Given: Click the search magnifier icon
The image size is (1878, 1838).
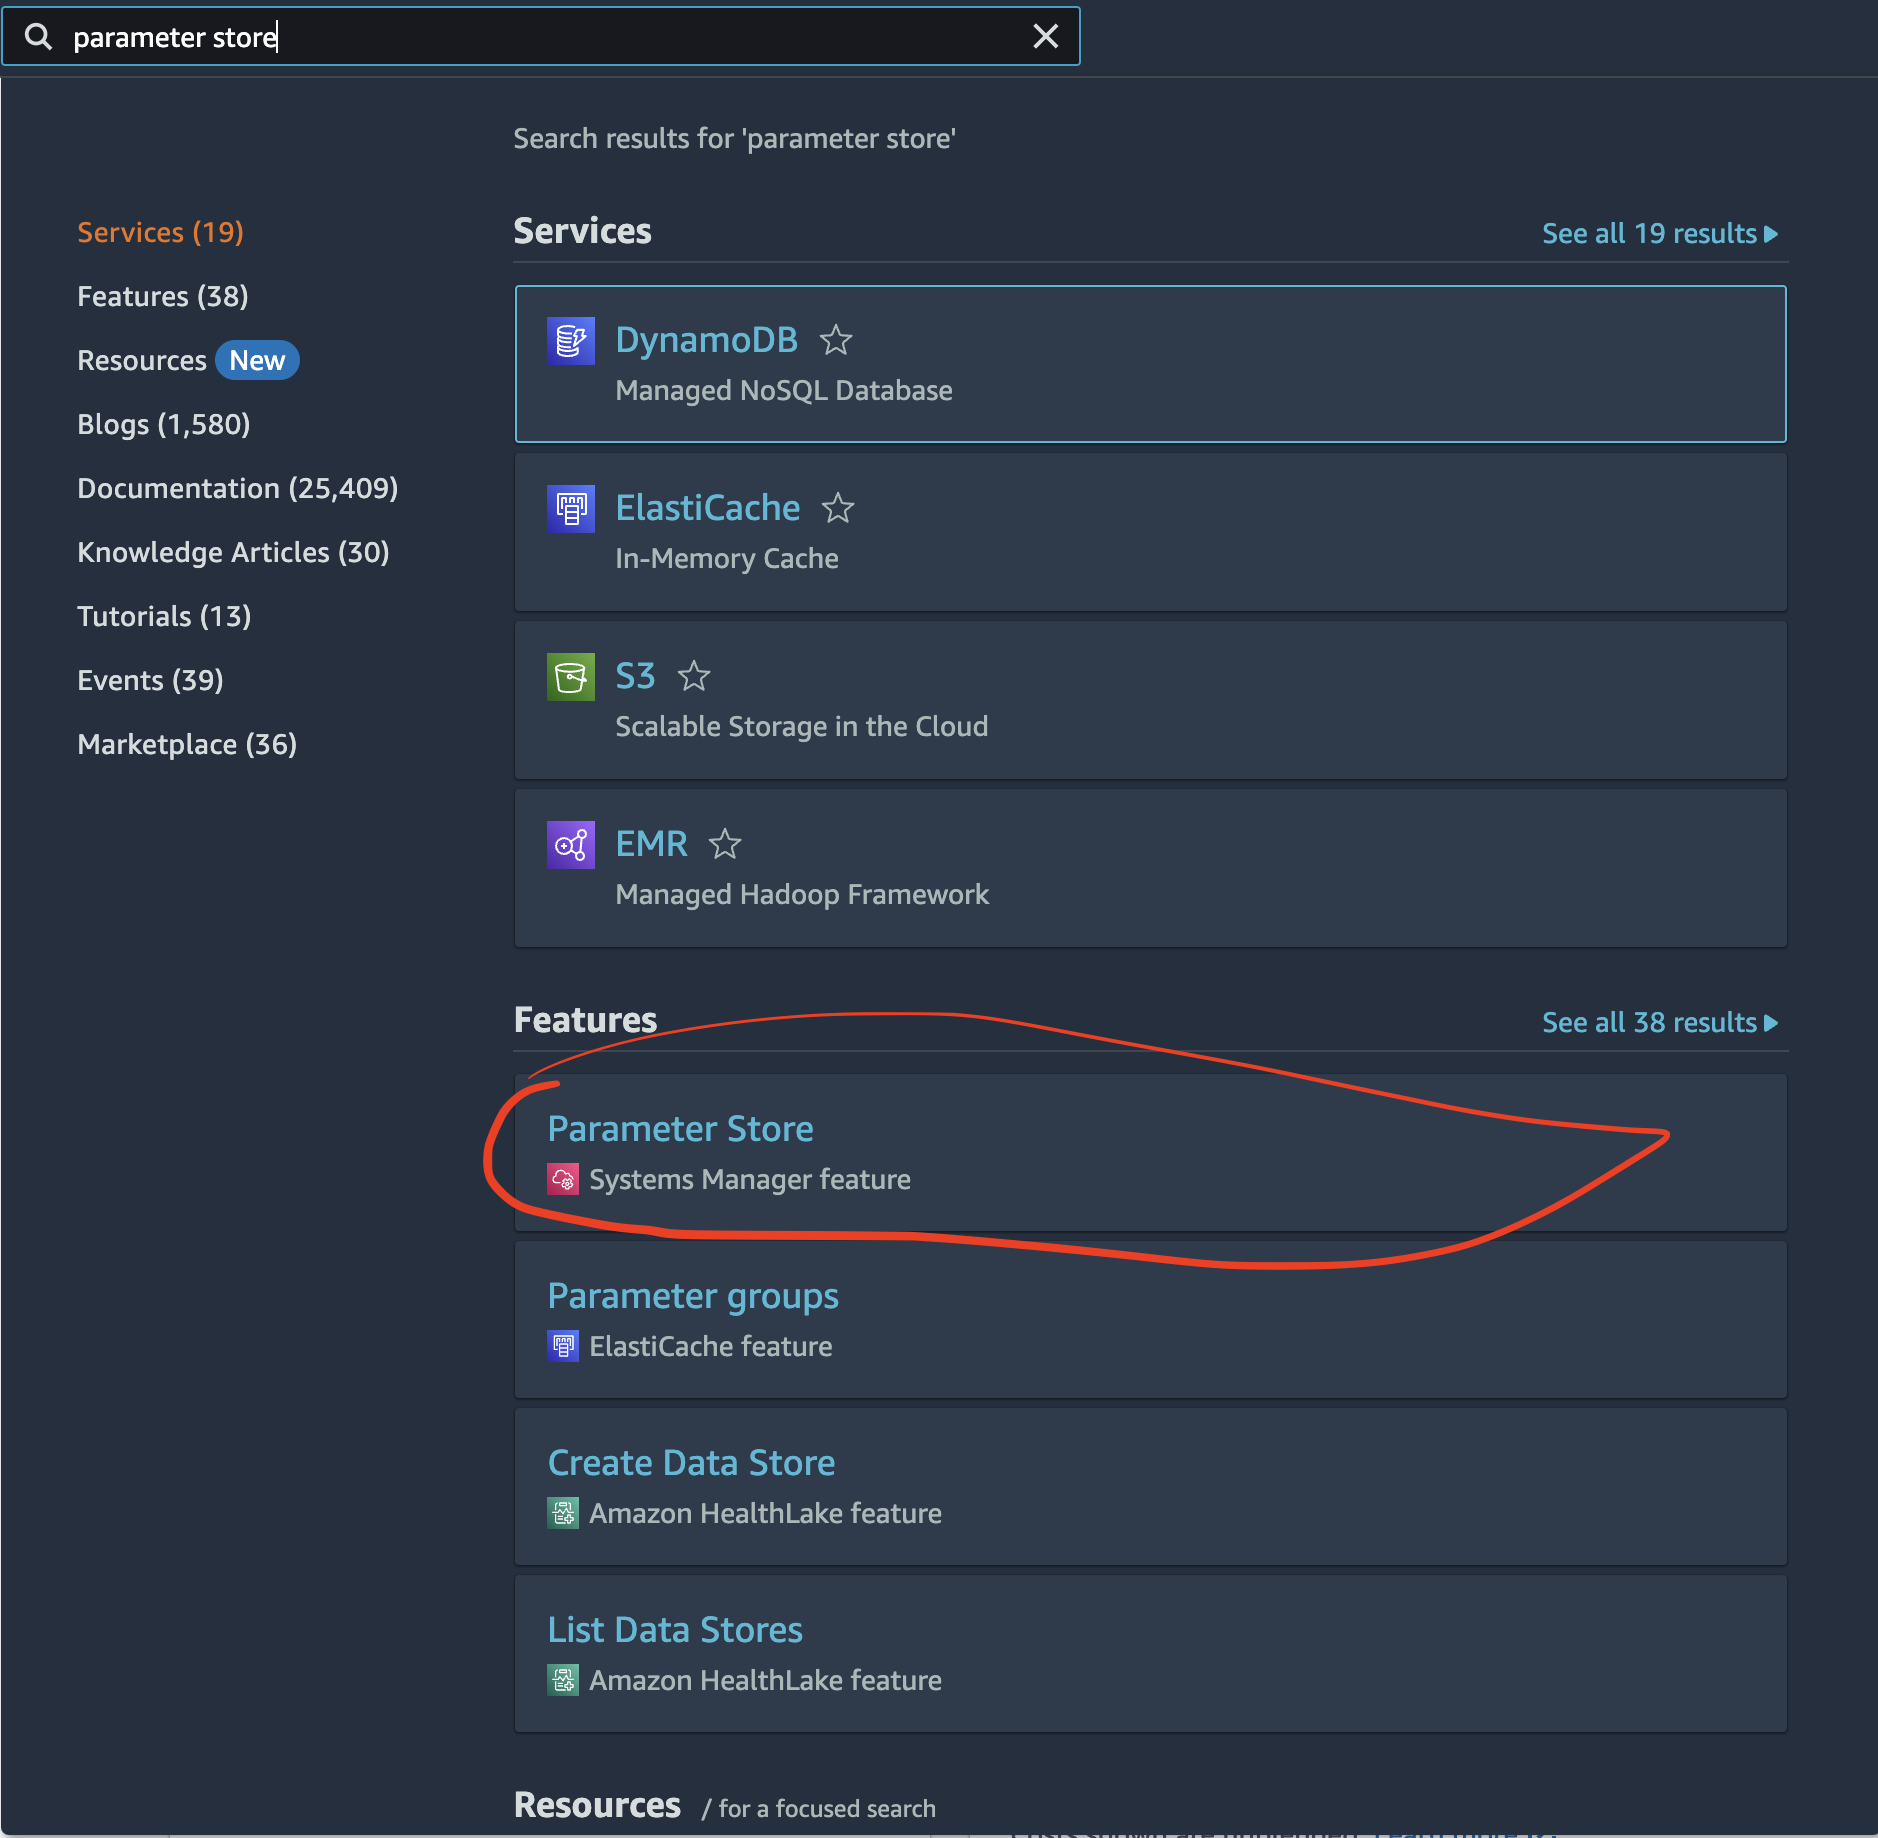Looking at the screenshot, I should pos(38,37).
